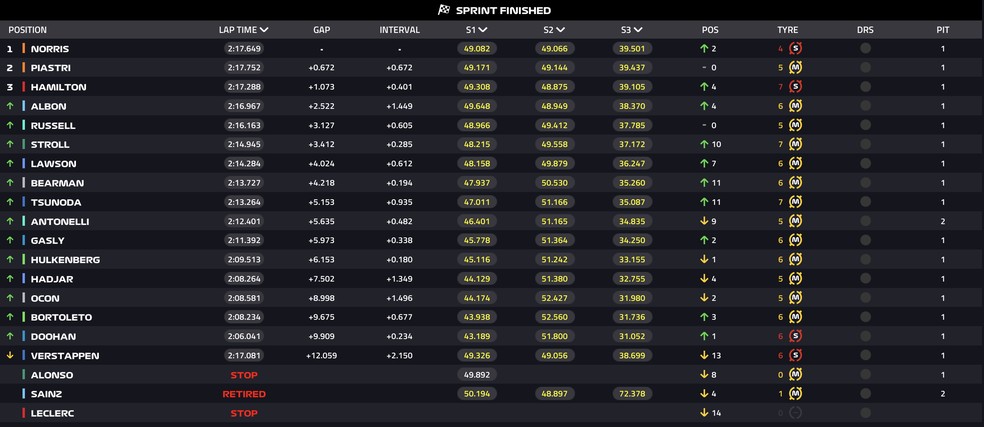Click the soft tyre icon in Verstappen's row

click(x=796, y=355)
